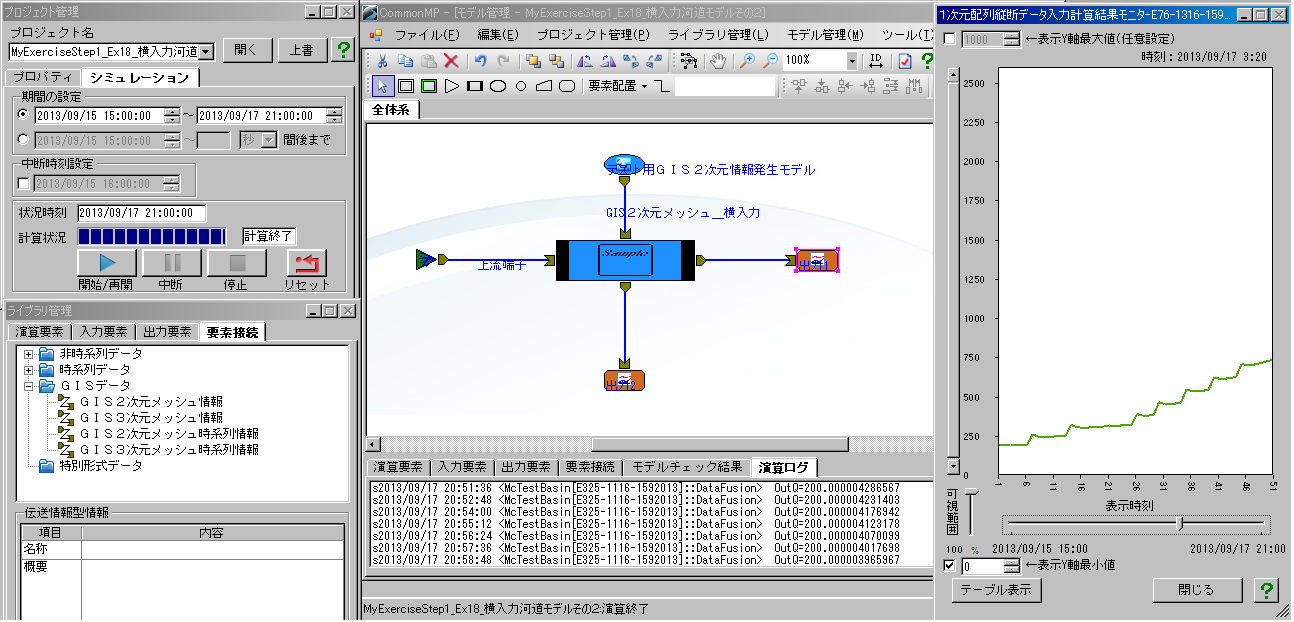
Task: Switch to the モデルチェック結果 tab
Action: (686, 467)
